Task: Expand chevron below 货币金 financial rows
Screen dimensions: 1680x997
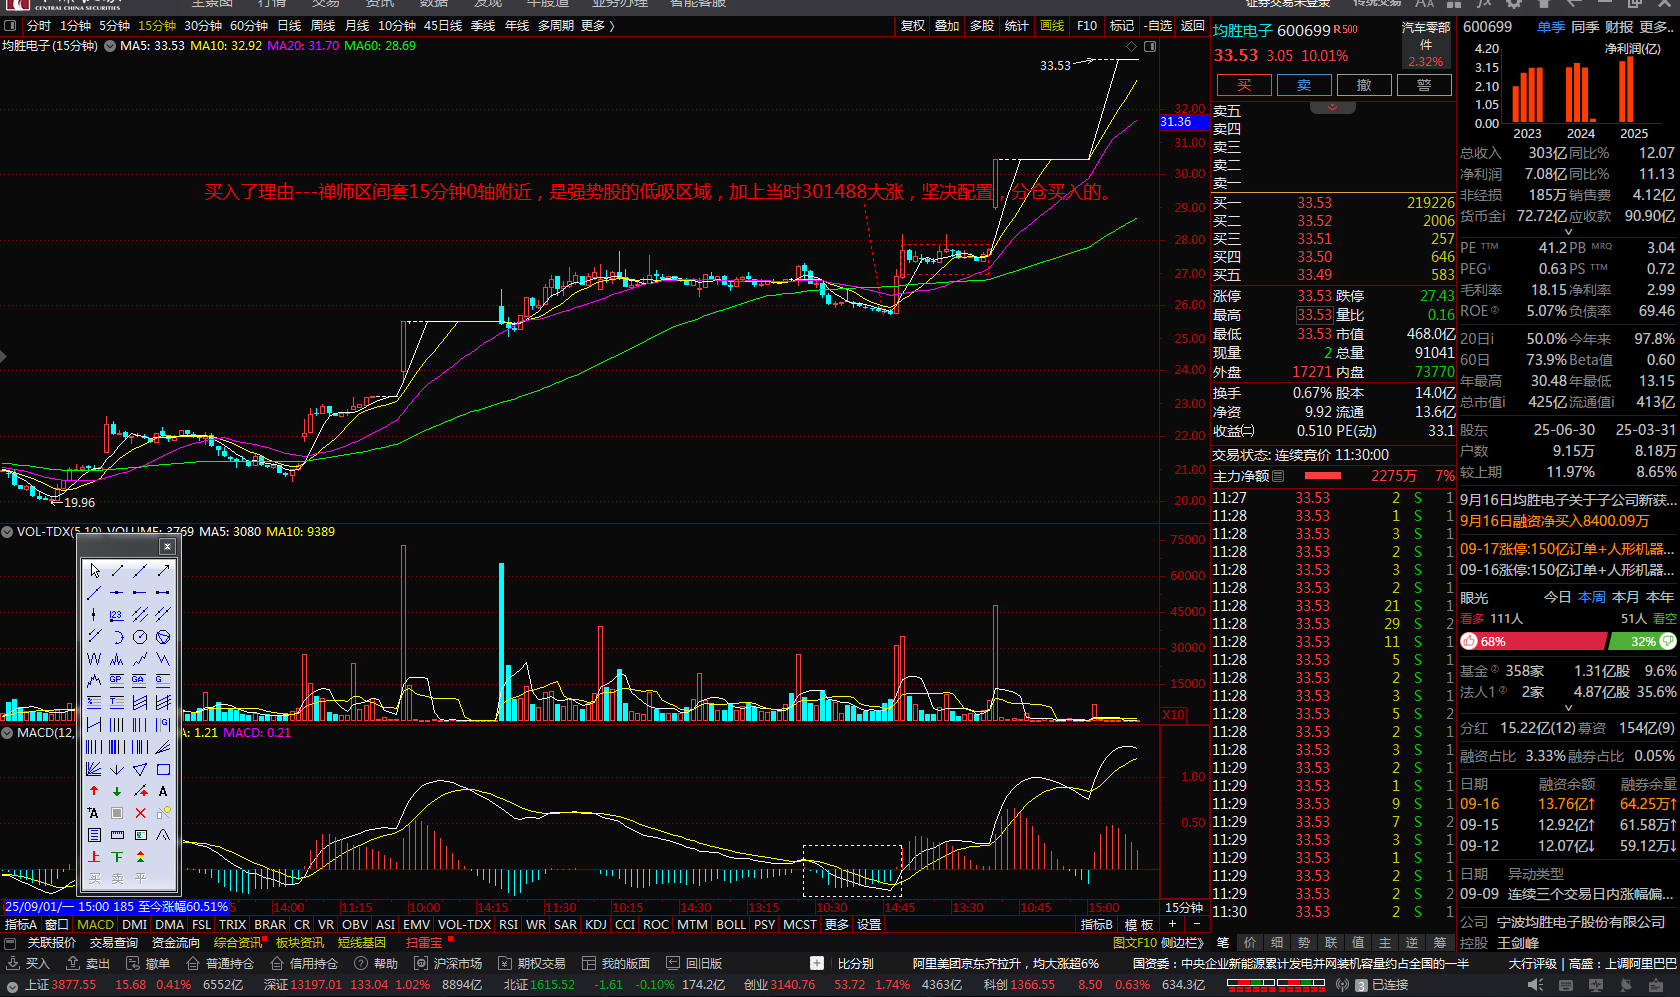Action: pyautogui.click(x=1568, y=231)
